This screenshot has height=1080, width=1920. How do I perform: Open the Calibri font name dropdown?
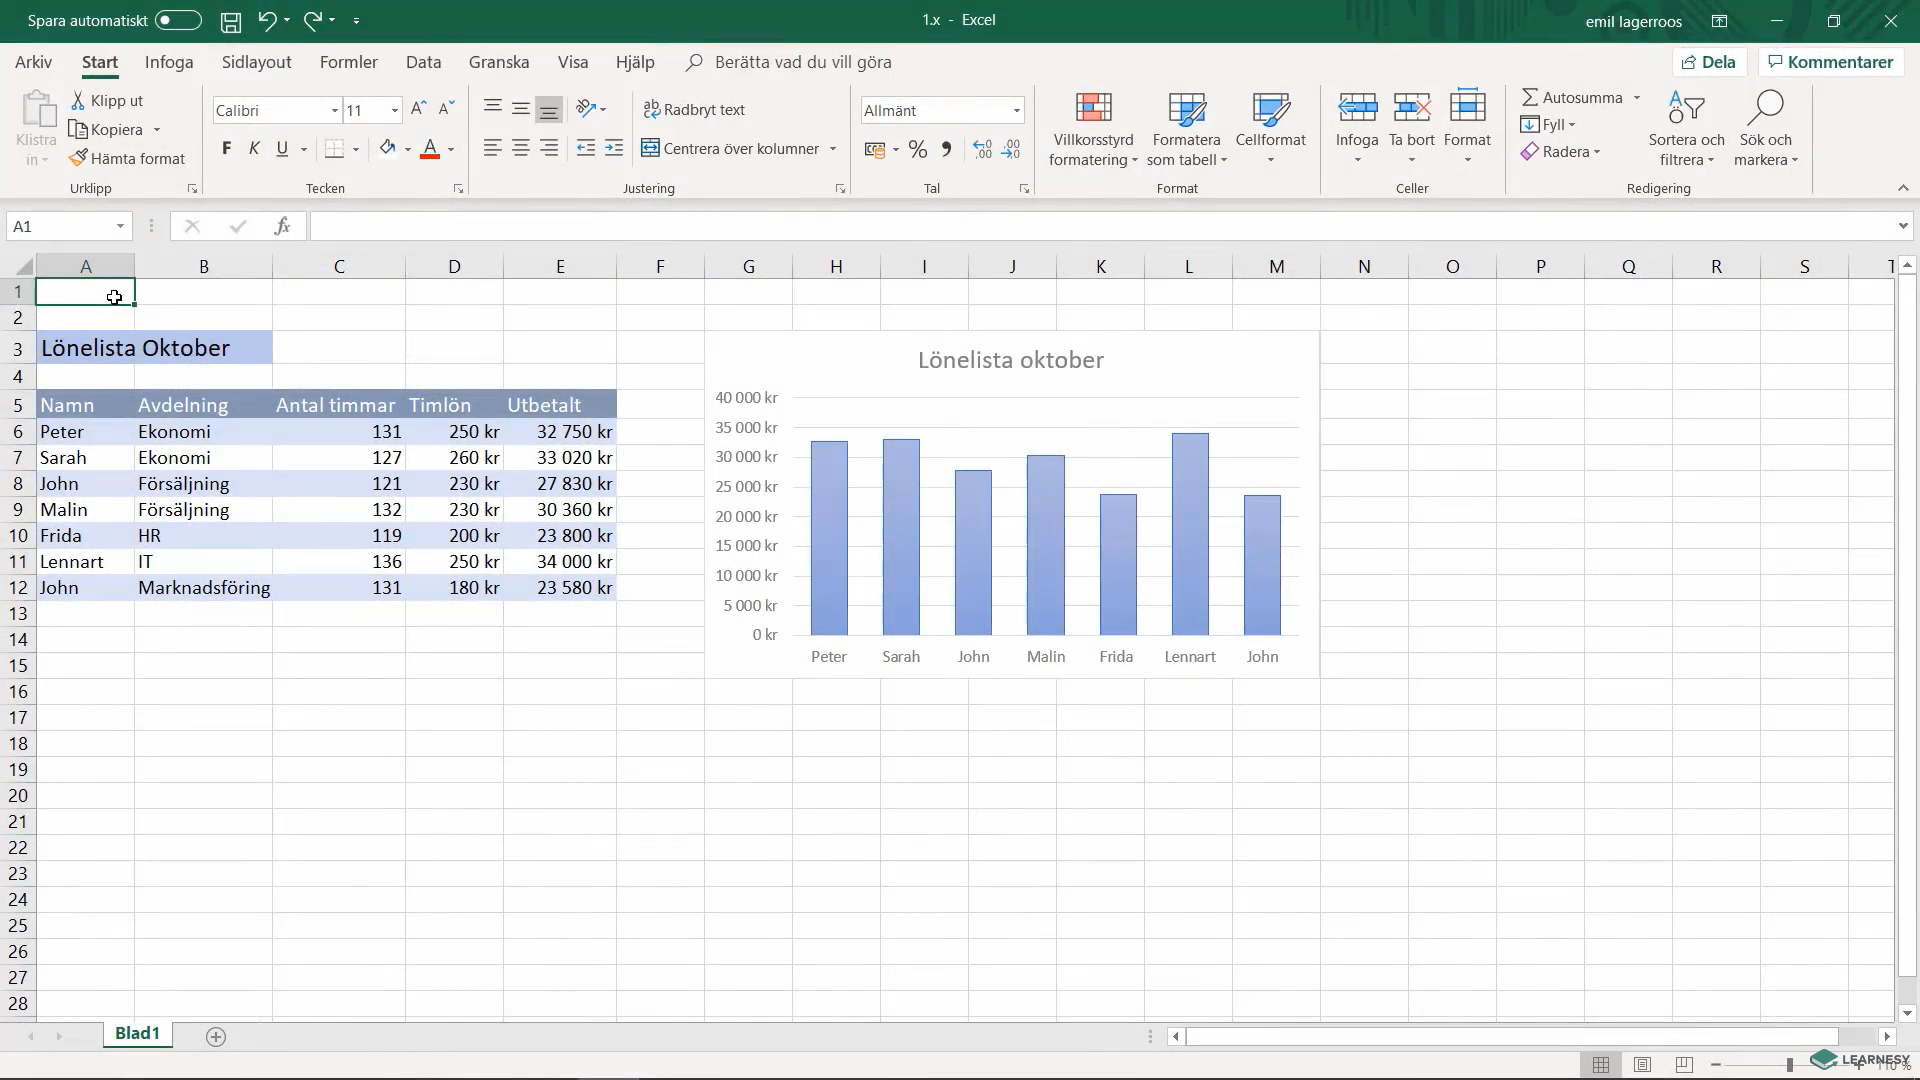334,110
